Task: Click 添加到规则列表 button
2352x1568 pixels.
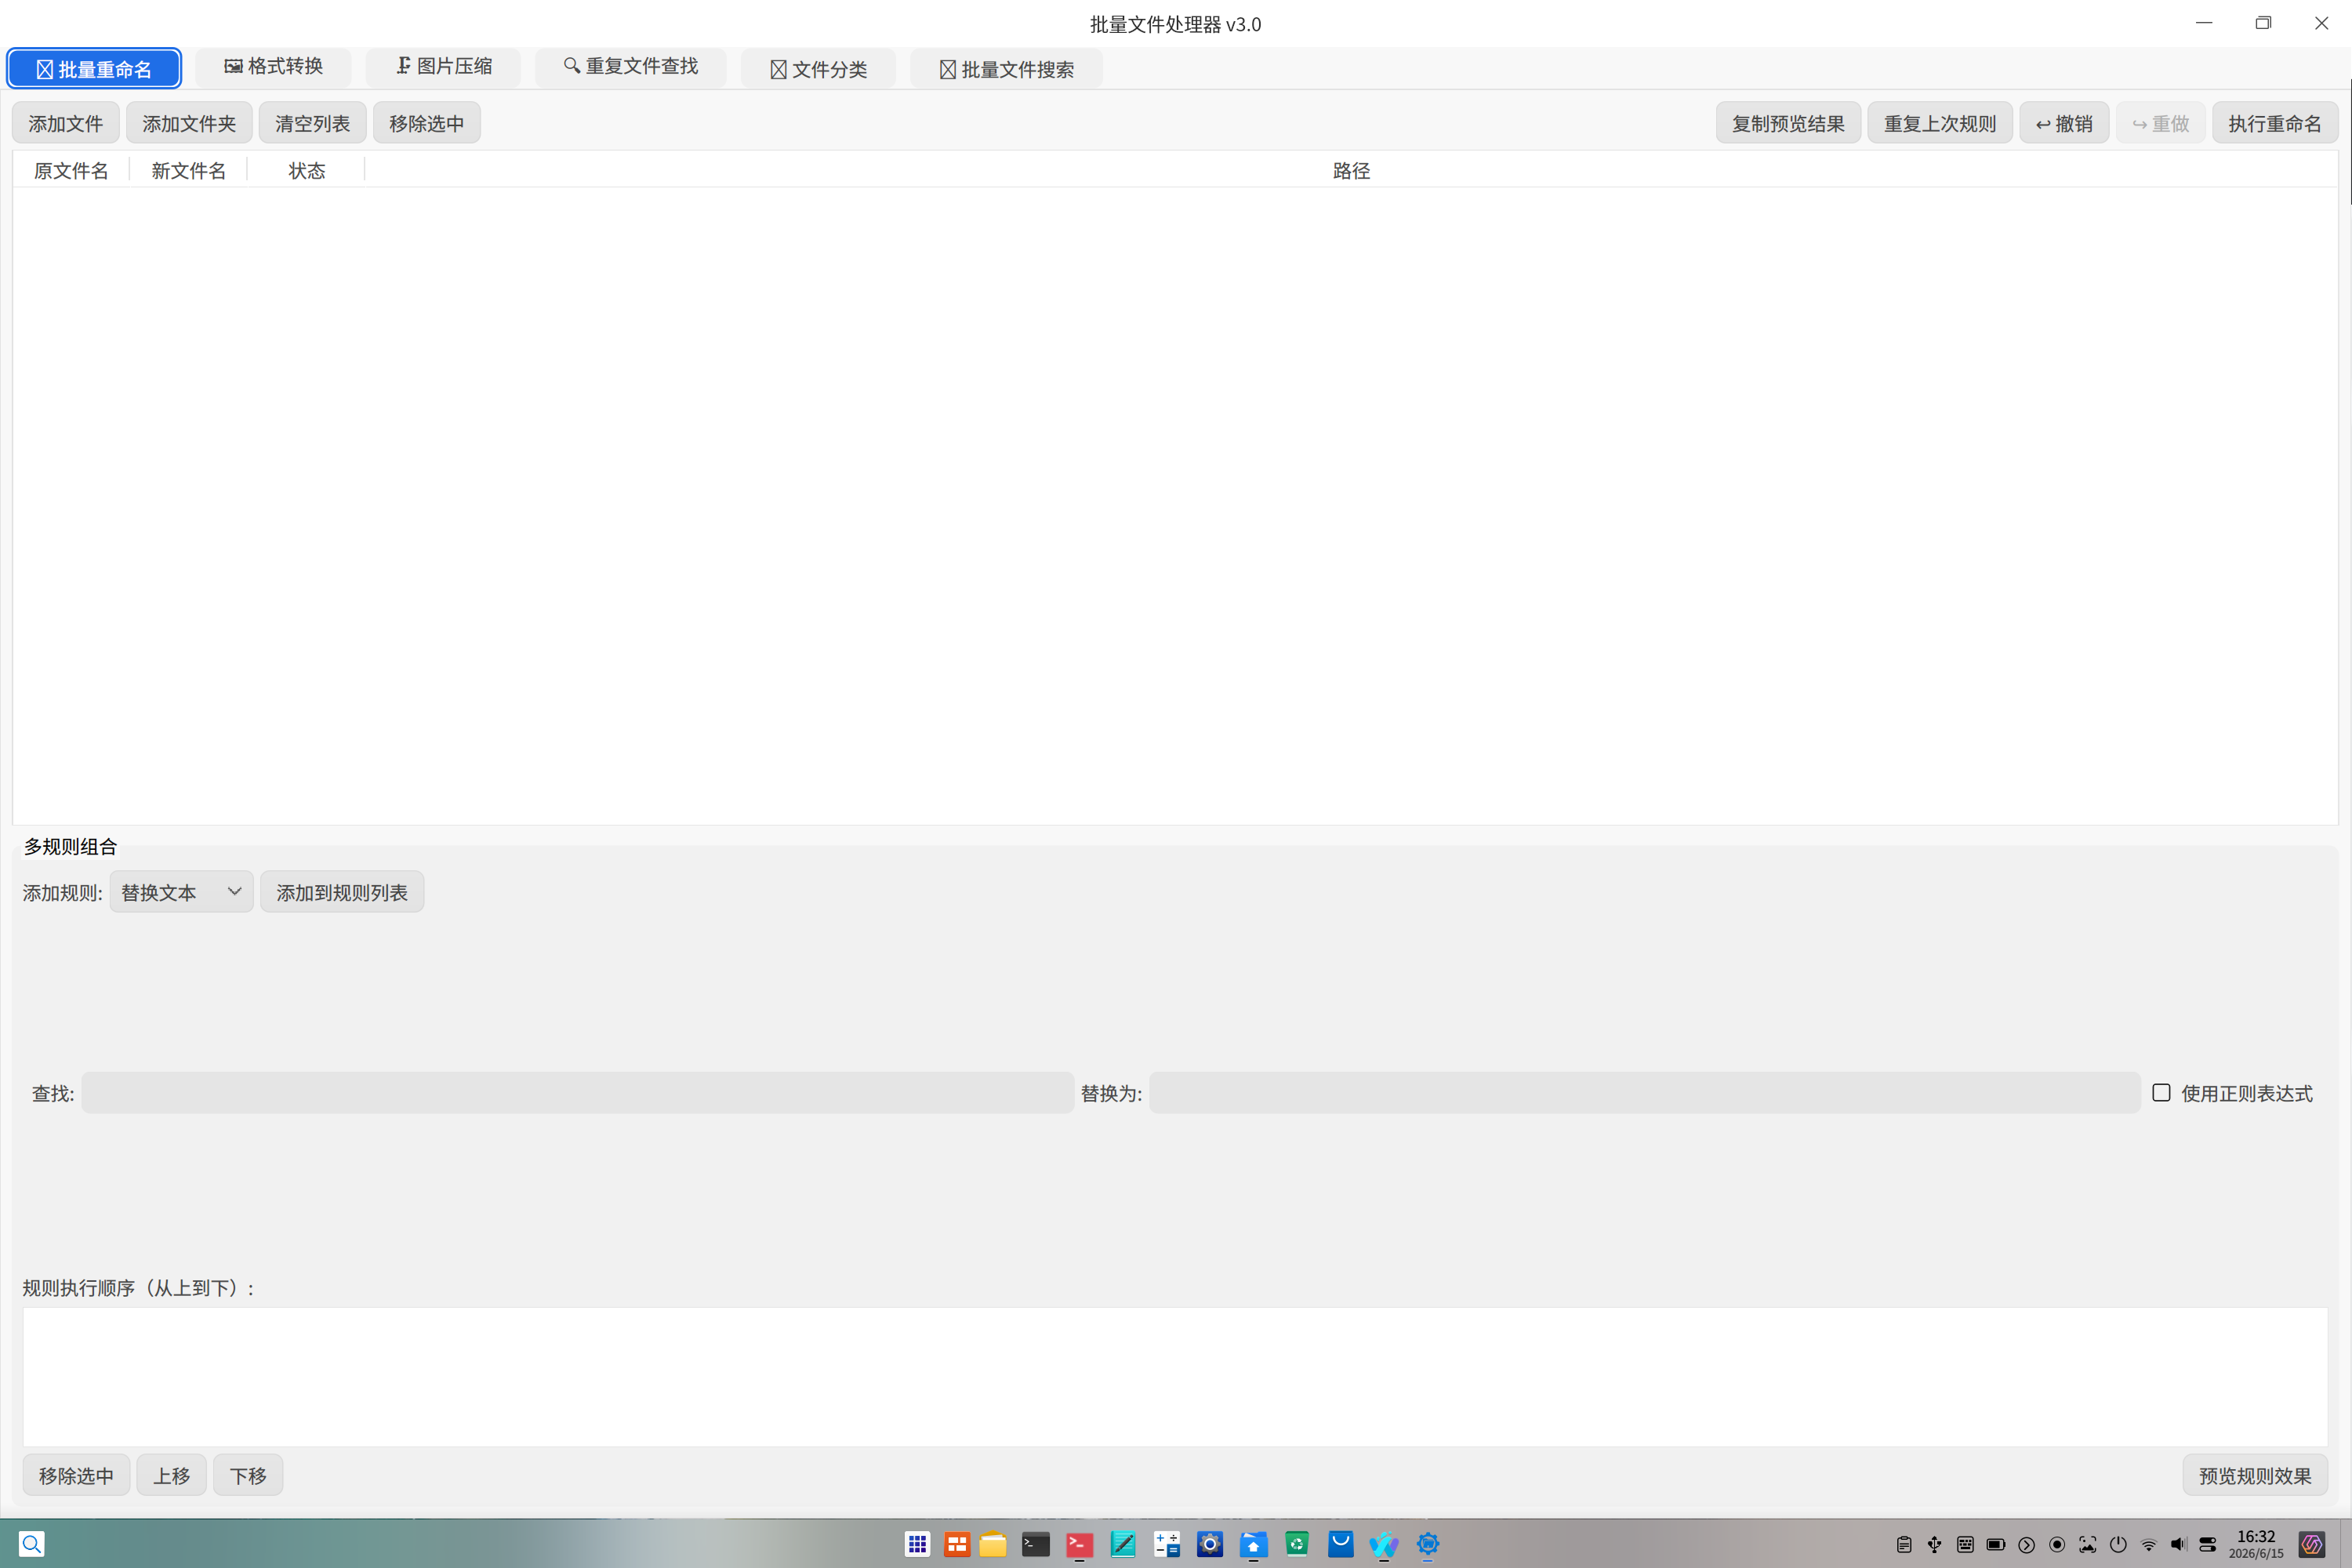Action: click(x=342, y=892)
